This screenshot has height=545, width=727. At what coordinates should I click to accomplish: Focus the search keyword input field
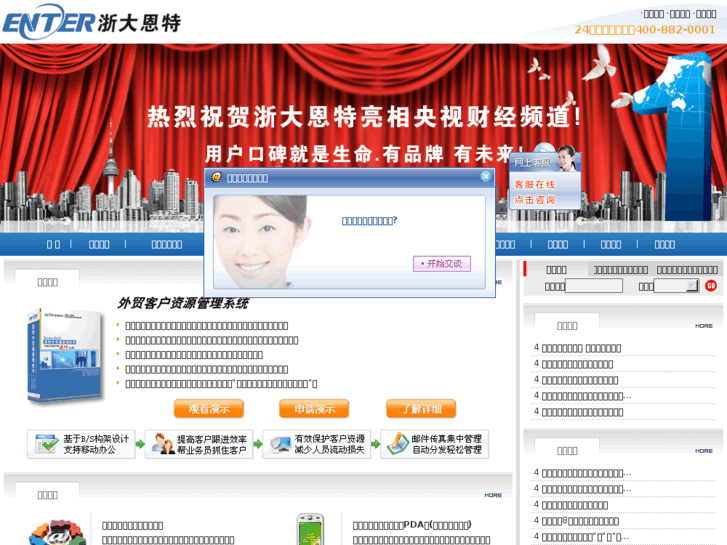(593, 286)
